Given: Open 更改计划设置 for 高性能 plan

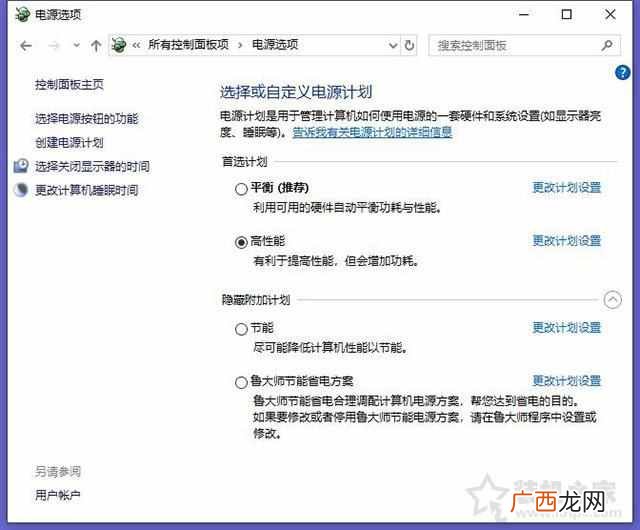Looking at the screenshot, I should pos(567,241).
